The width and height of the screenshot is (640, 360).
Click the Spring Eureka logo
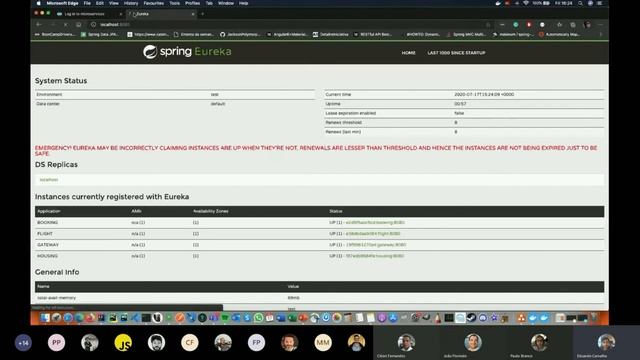[x=187, y=52]
